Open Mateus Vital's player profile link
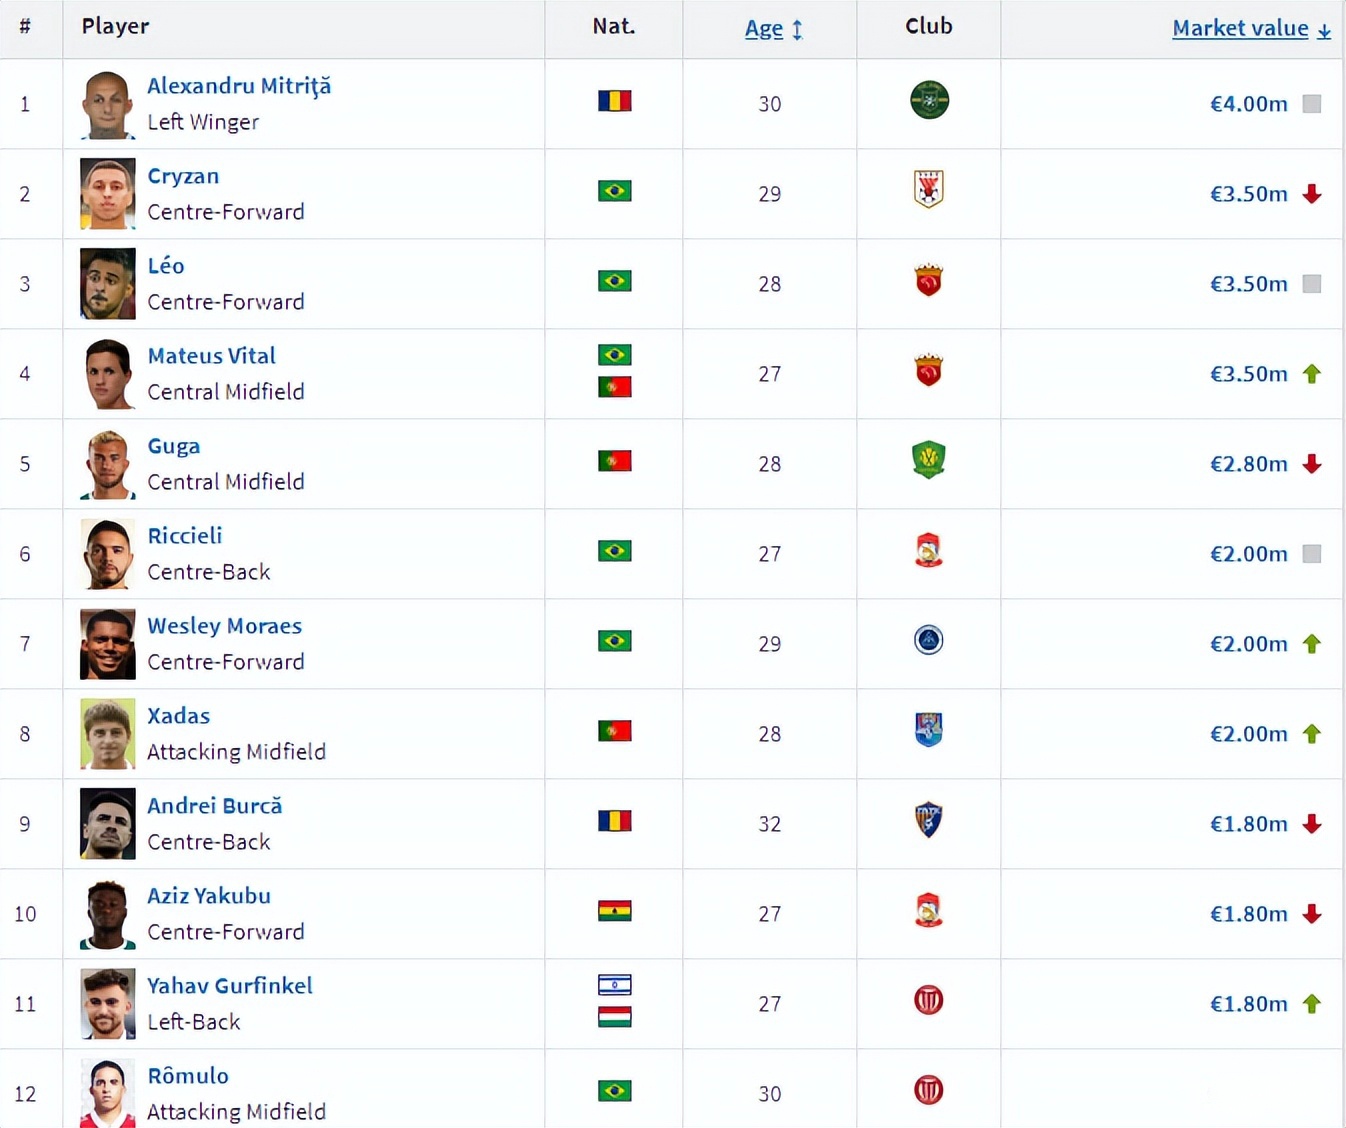Viewport: 1346px width, 1128px height. point(211,356)
